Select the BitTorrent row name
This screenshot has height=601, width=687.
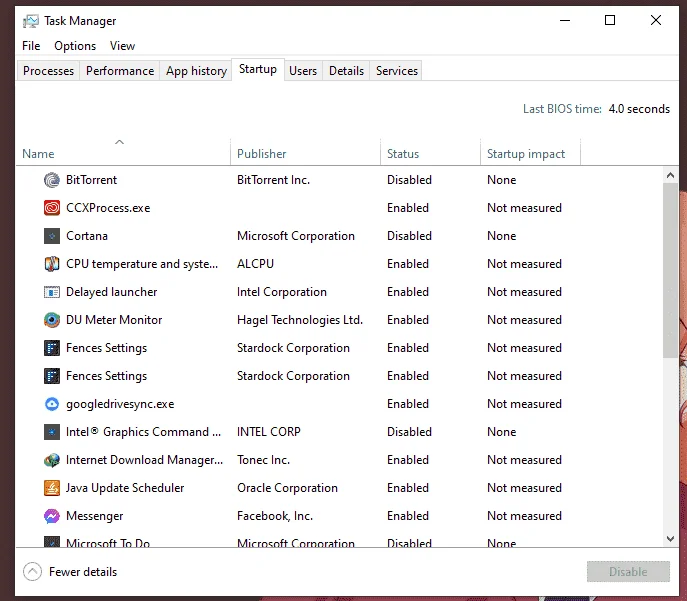(x=91, y=180)
